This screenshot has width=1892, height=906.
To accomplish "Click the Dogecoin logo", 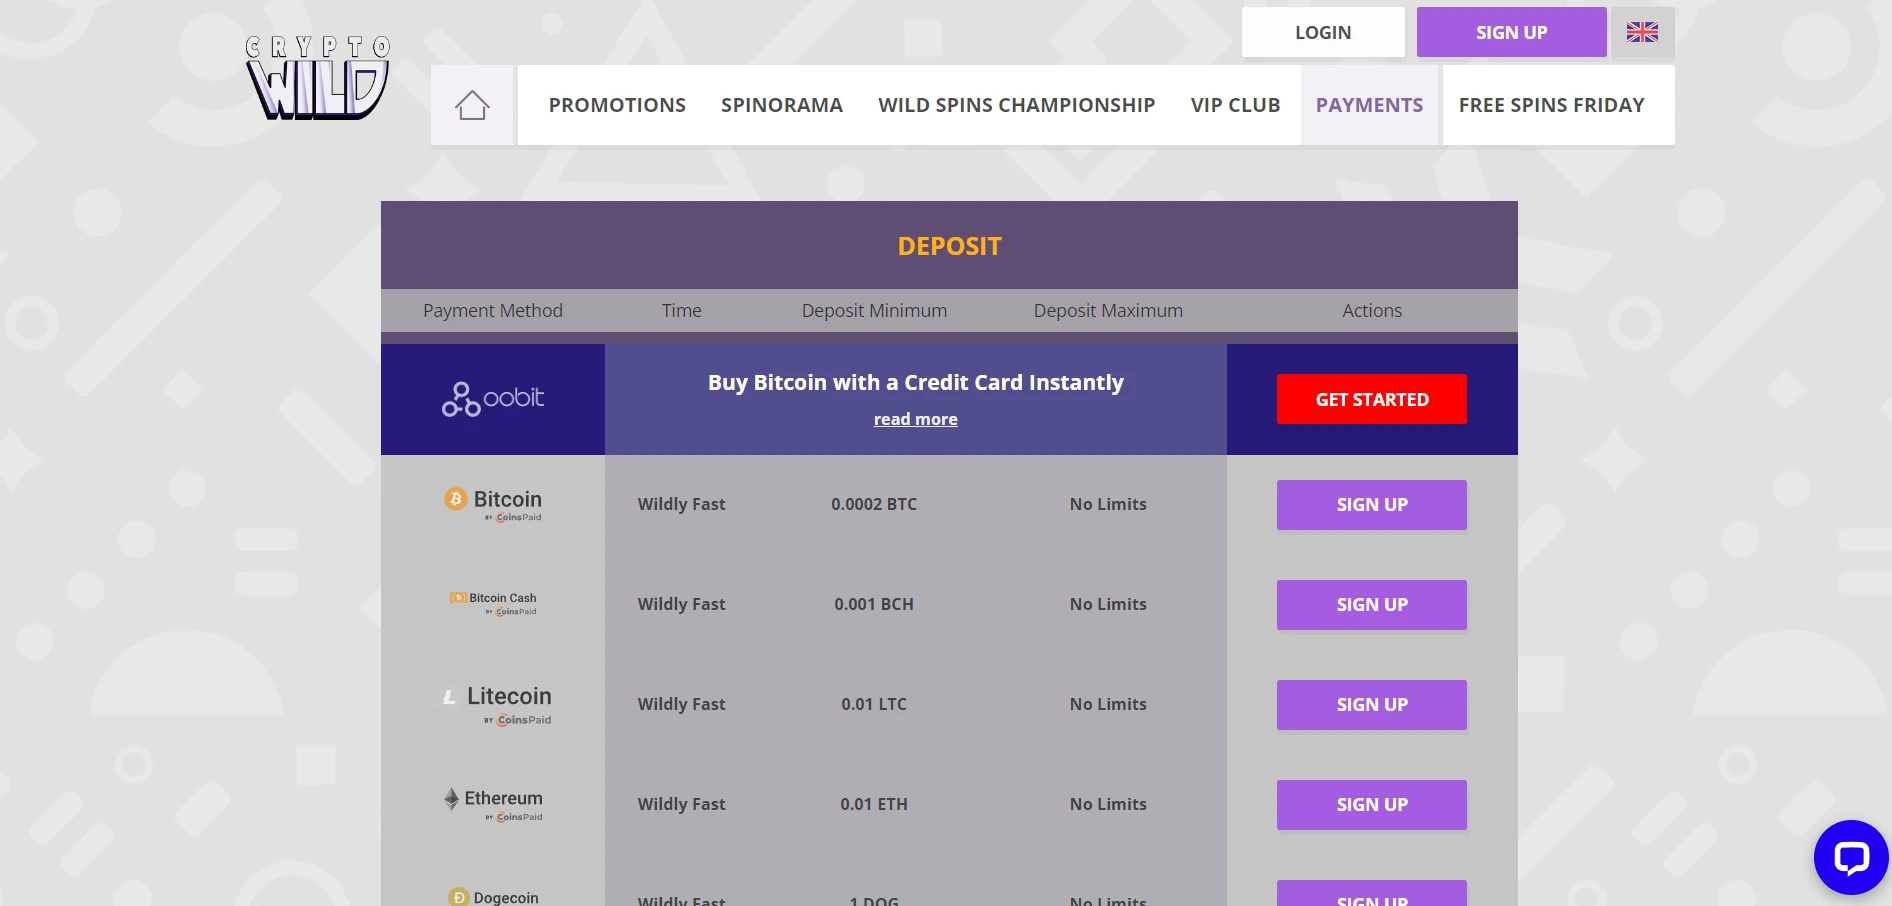I will pos(493,897).
